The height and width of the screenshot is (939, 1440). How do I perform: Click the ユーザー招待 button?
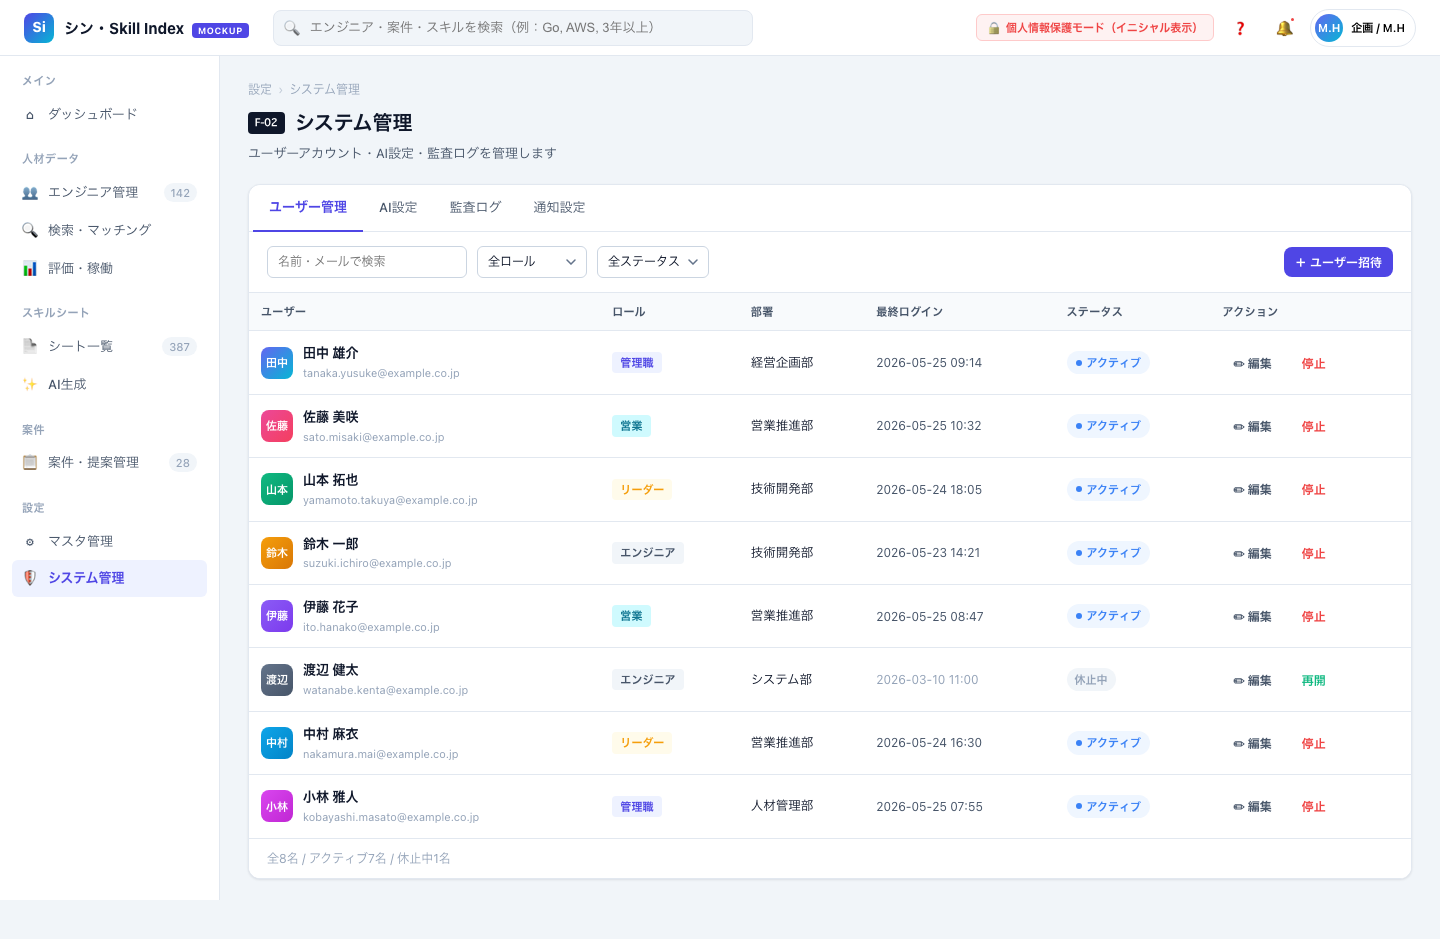click(x=1338, y=262)
